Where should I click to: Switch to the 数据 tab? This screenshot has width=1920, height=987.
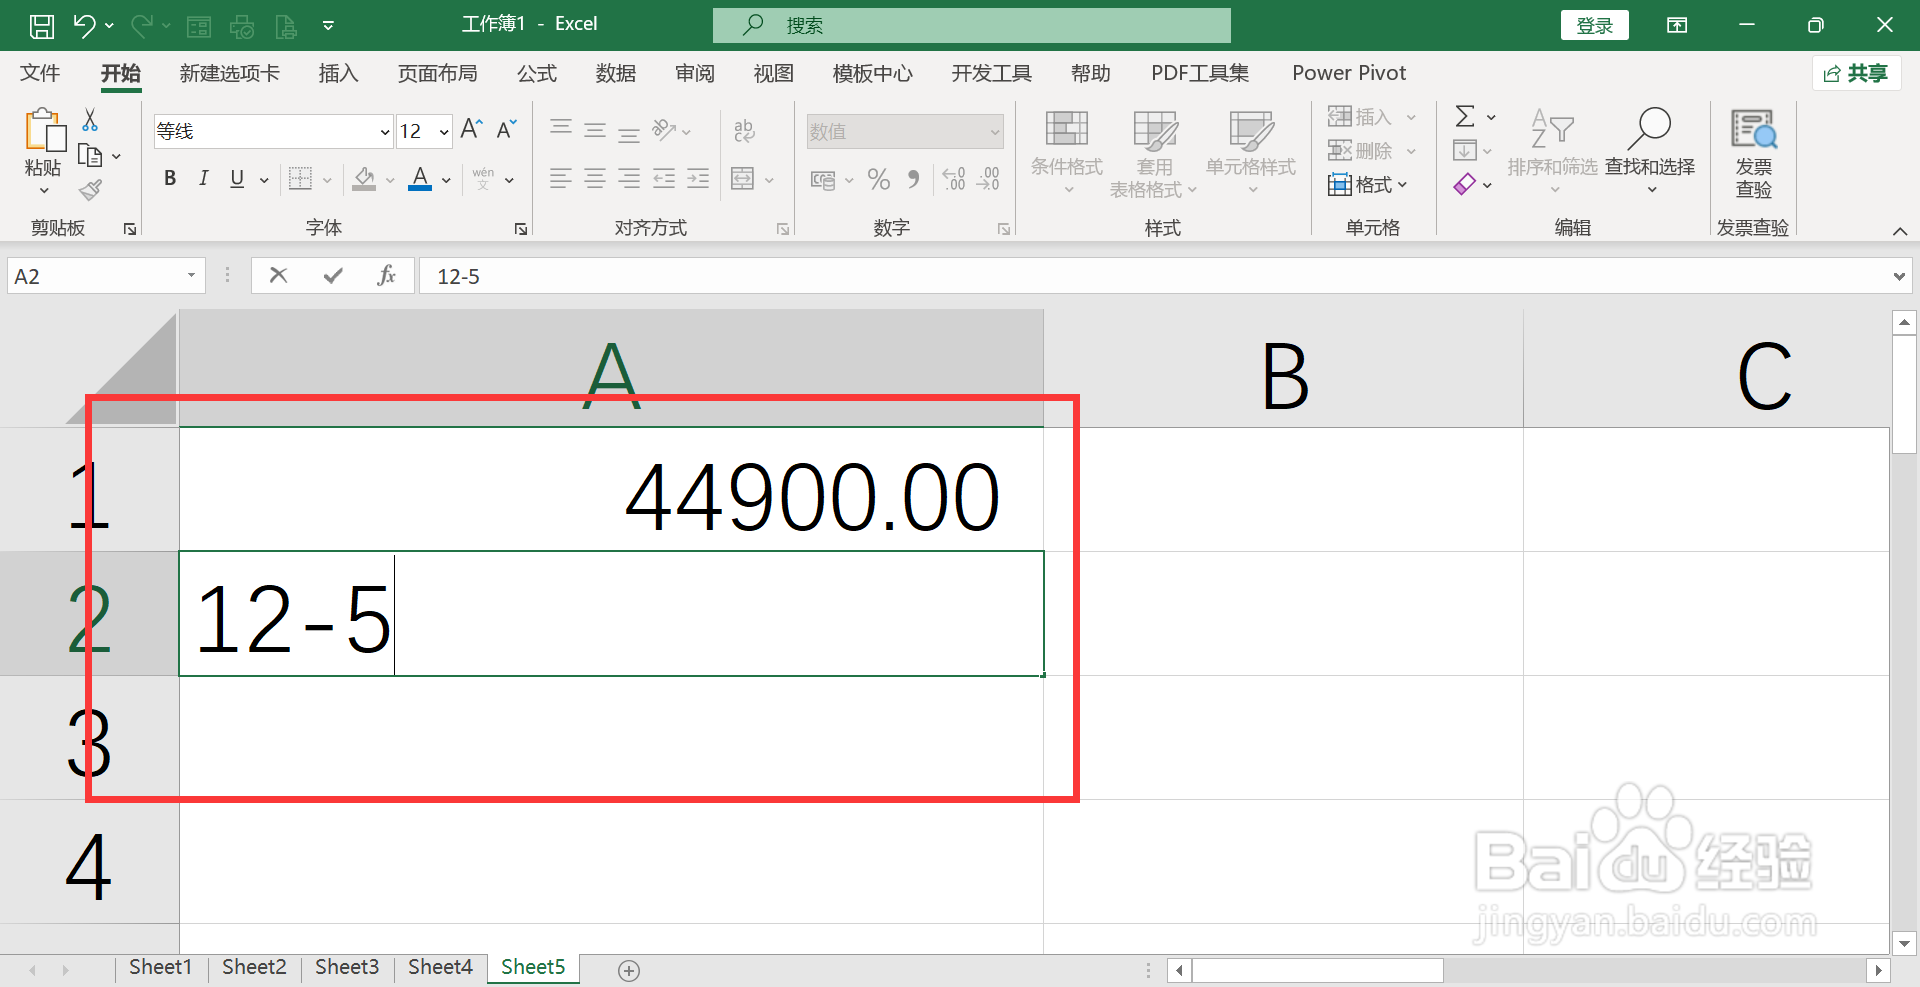615,73
